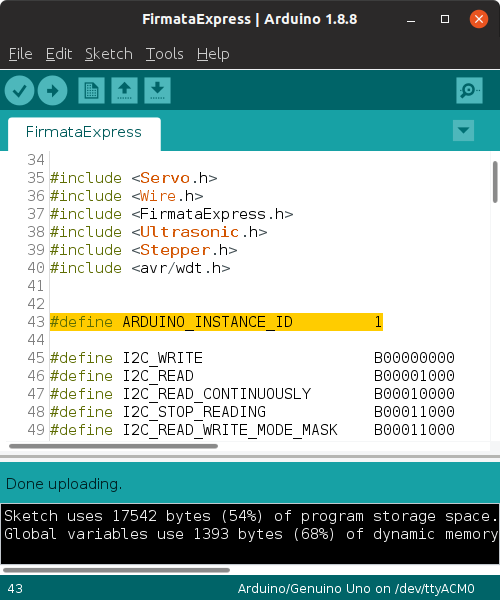Select the FirmataExpress sketch tab

click(x=84, y=132)
